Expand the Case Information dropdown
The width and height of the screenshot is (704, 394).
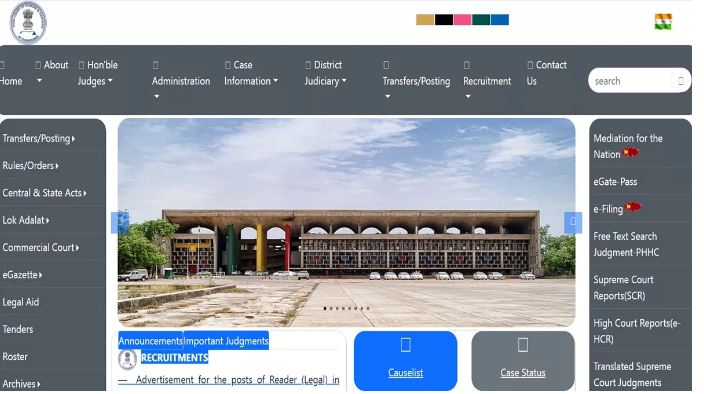(x=251, y=73)
